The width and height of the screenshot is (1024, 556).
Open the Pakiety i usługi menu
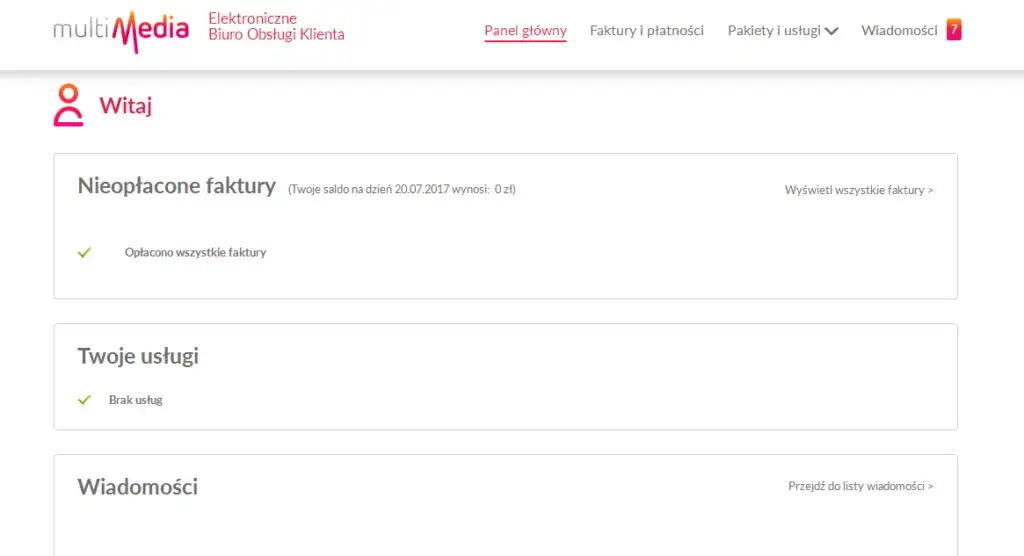tap(774, 31)
